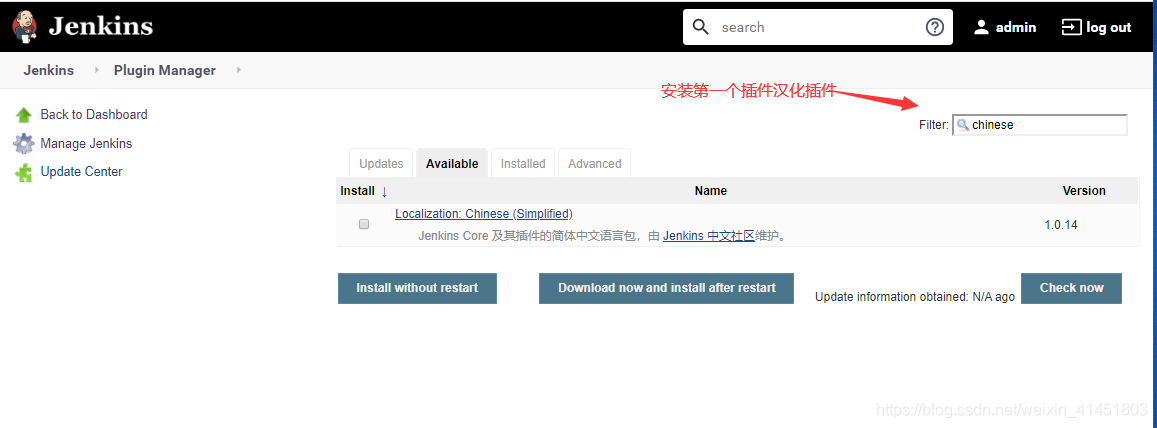Click the magnifier icon in Filter box

pyautogui.click(x=963, y=125)
